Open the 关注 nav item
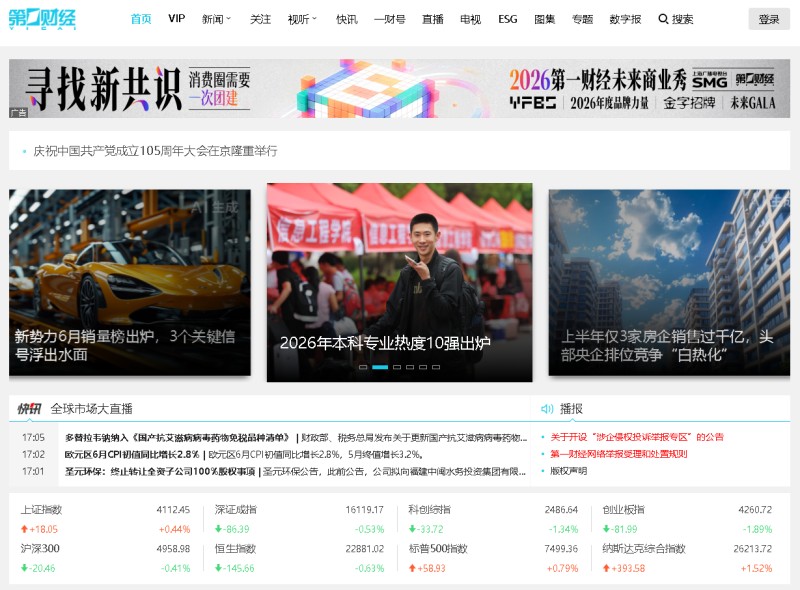 (x=260, y=19)
